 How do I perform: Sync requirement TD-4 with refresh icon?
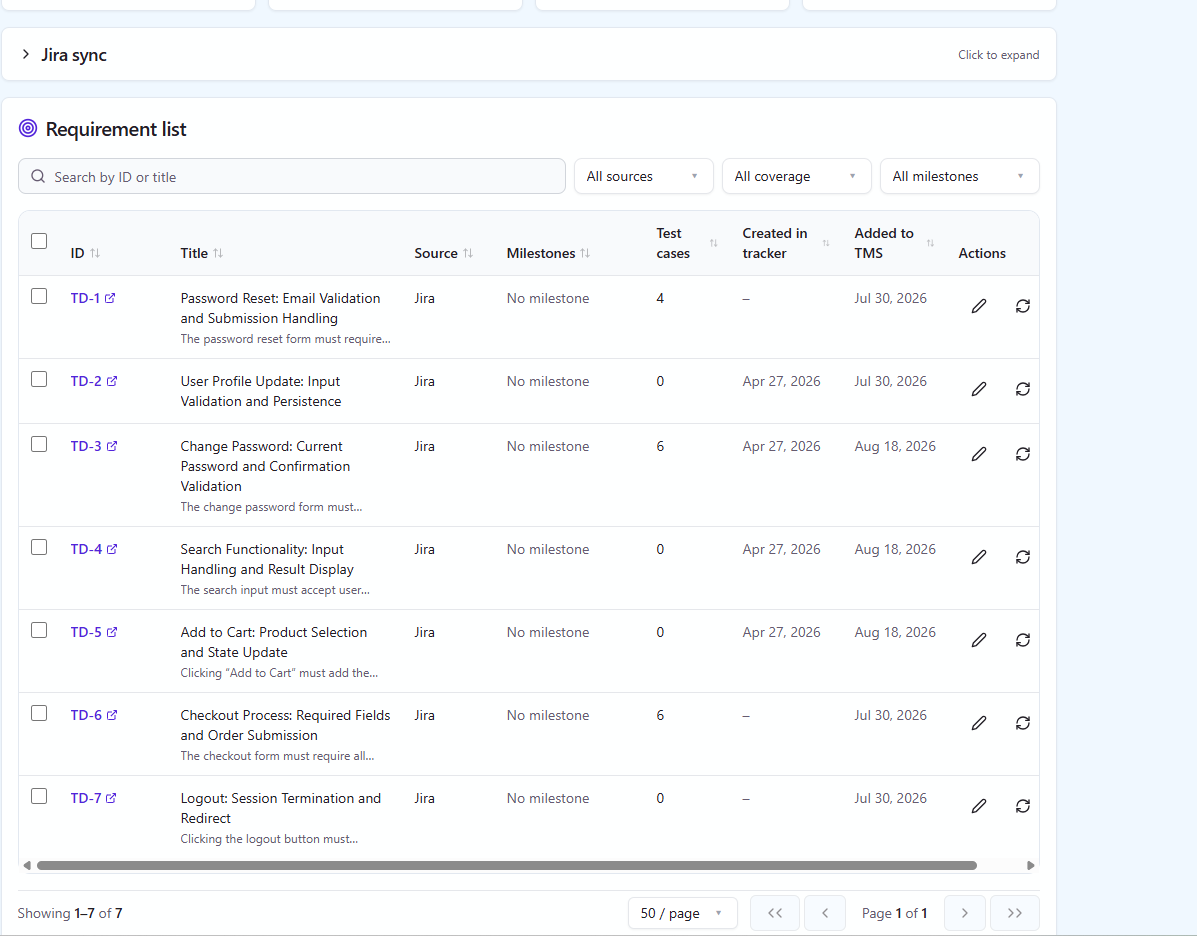coord(1023,557)
